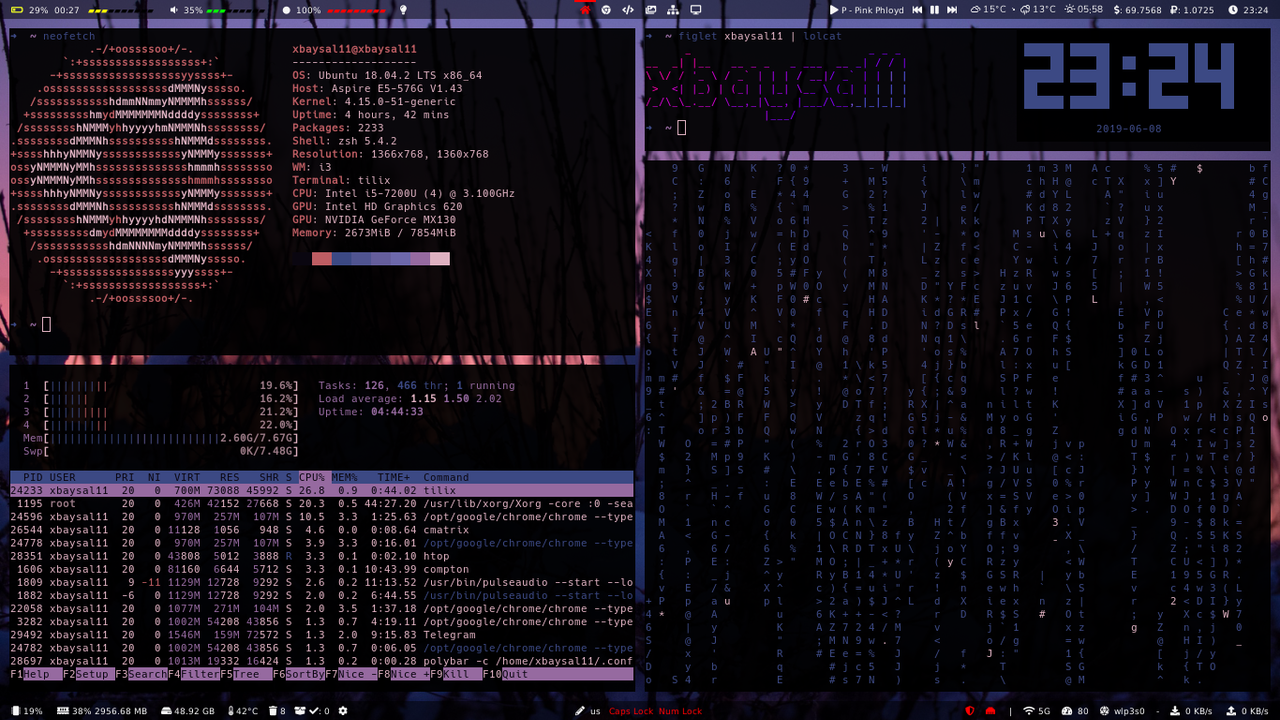Toggle the Num Lock indicator
Viewport: 1280px width, 720px height.
coord(680,712)
